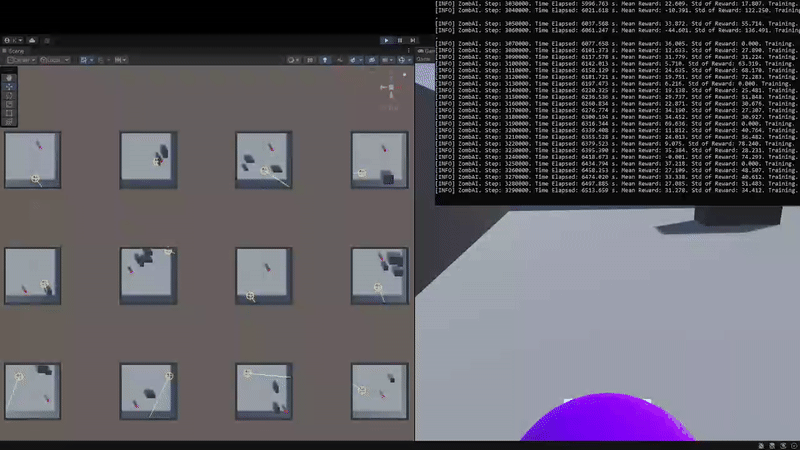Click the console line for Step 3290000
The height and width of the screenshot is (450, 800).
pos(617,190)
